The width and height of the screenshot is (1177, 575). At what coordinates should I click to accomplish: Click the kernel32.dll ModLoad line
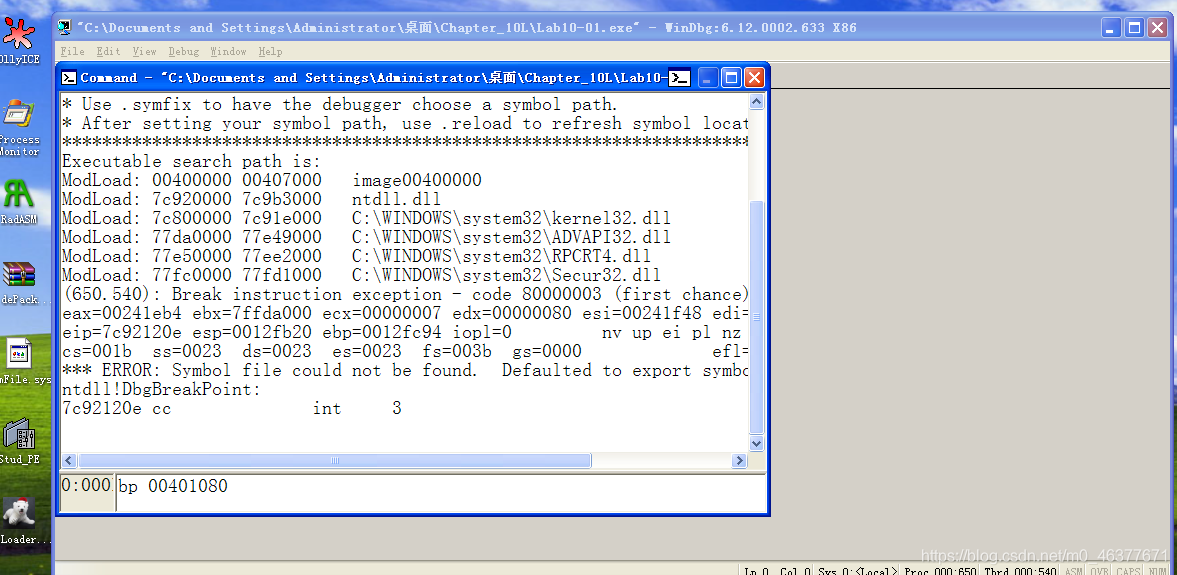click(x=366, y=218)
